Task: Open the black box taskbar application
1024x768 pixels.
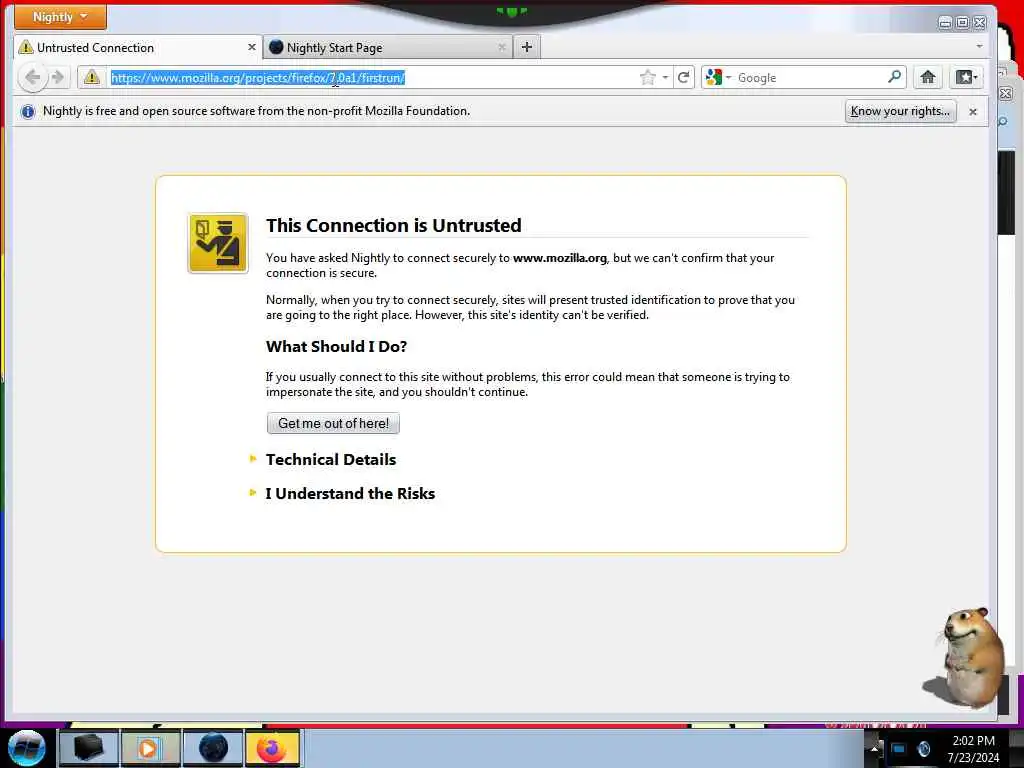Action: [x=89, y=748]
